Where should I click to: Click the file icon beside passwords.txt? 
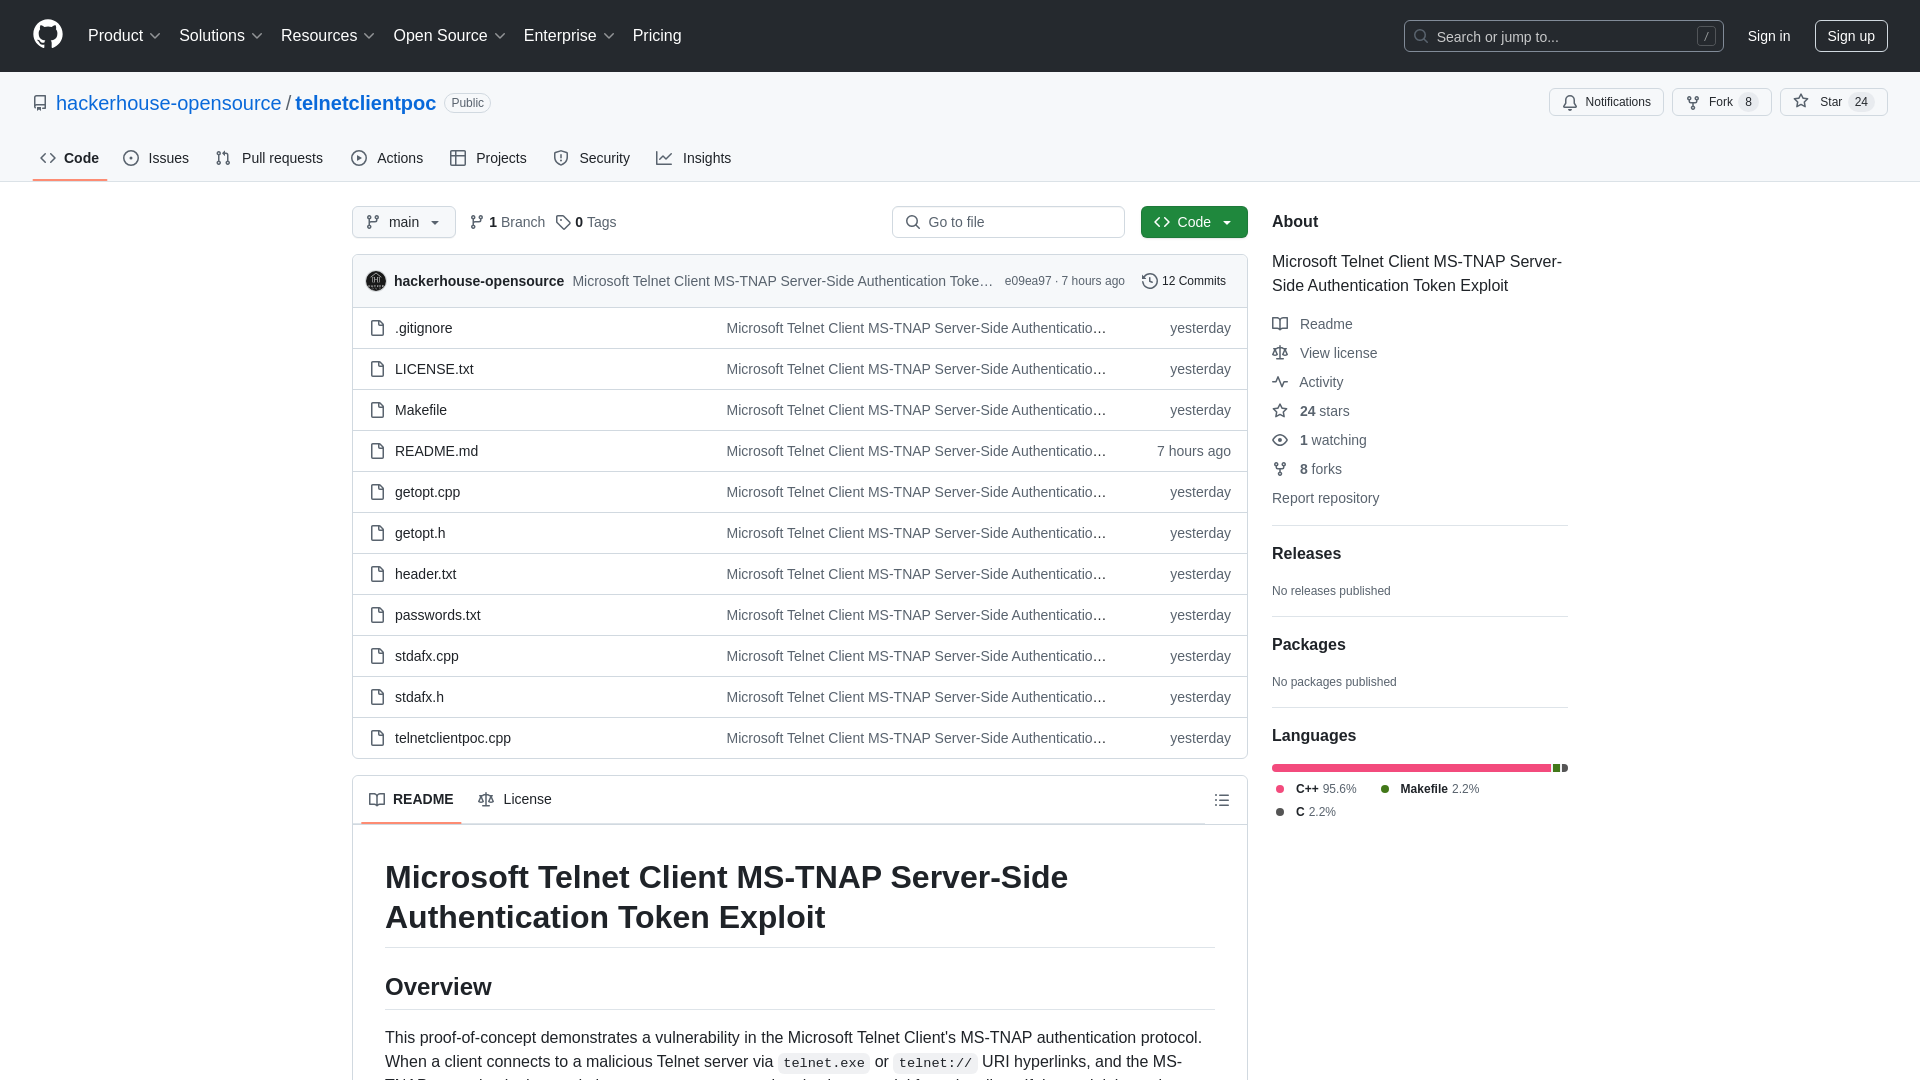pos(377,615)
